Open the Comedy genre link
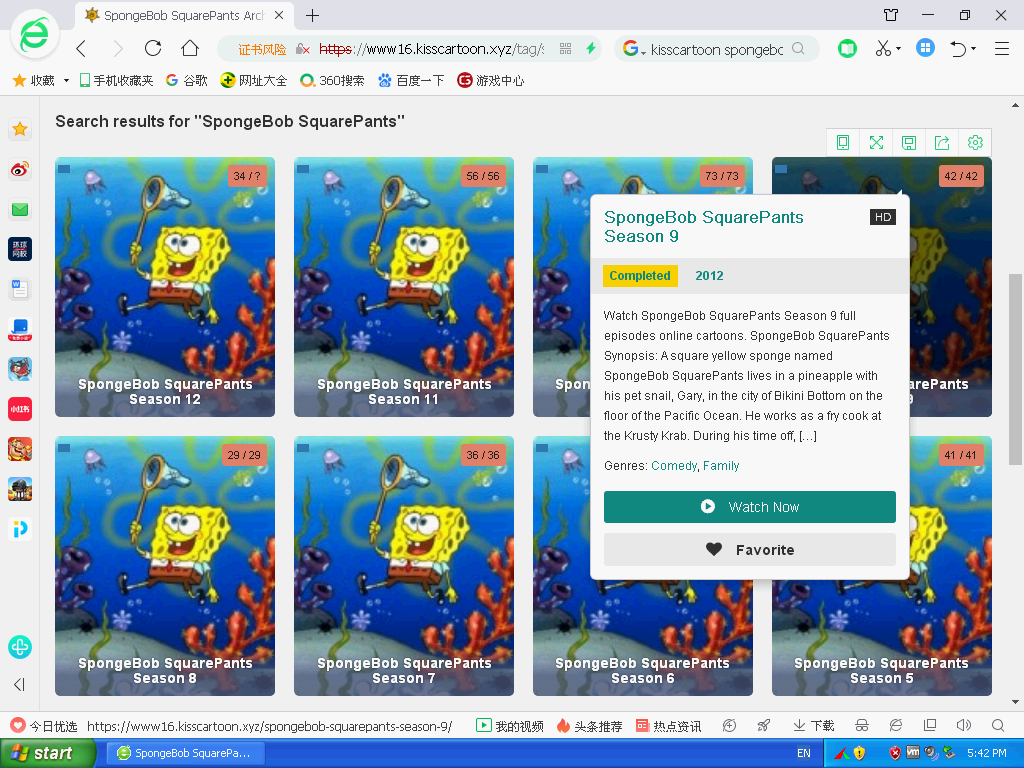Screen dimensions: 1024x768 coord(674,465)
